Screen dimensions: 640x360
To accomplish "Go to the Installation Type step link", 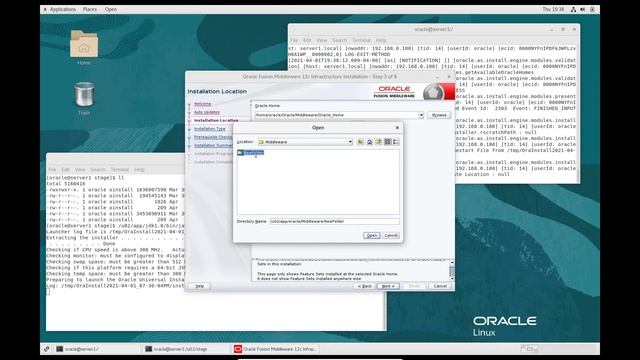I will (209, 129).
